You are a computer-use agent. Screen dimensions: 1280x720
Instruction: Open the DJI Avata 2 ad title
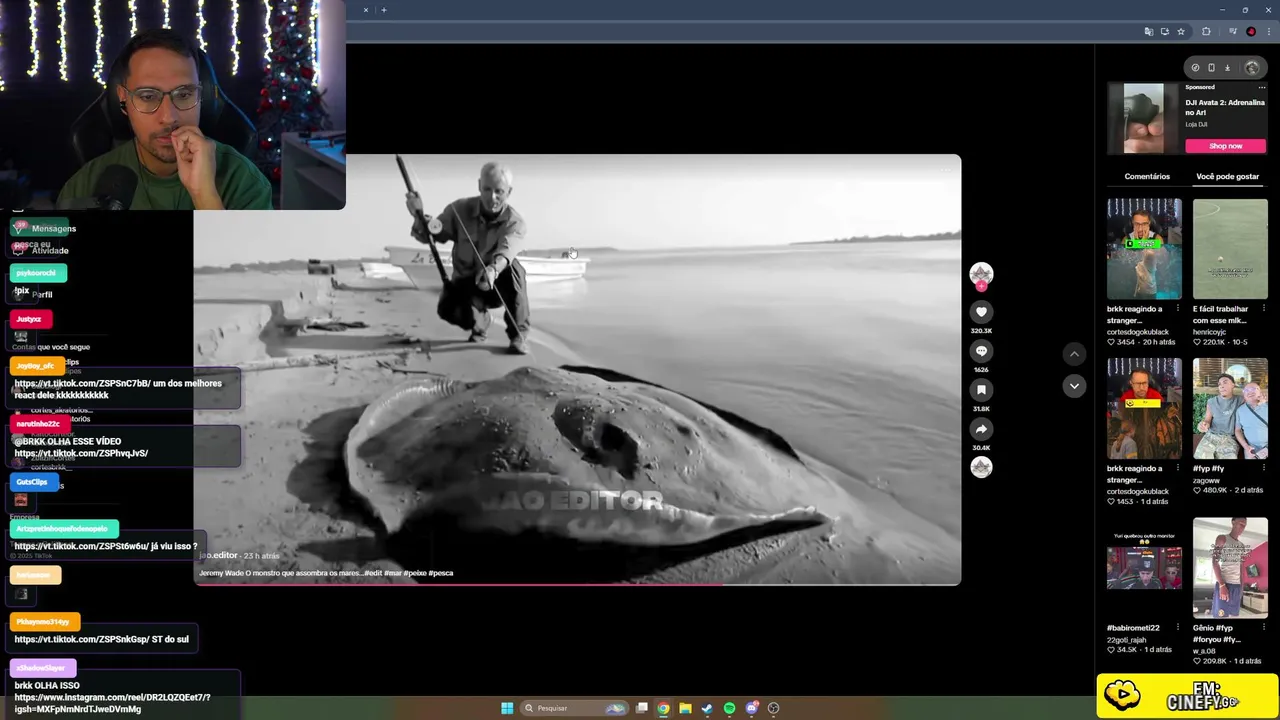pyautogui.click(x=1225, y=107)
